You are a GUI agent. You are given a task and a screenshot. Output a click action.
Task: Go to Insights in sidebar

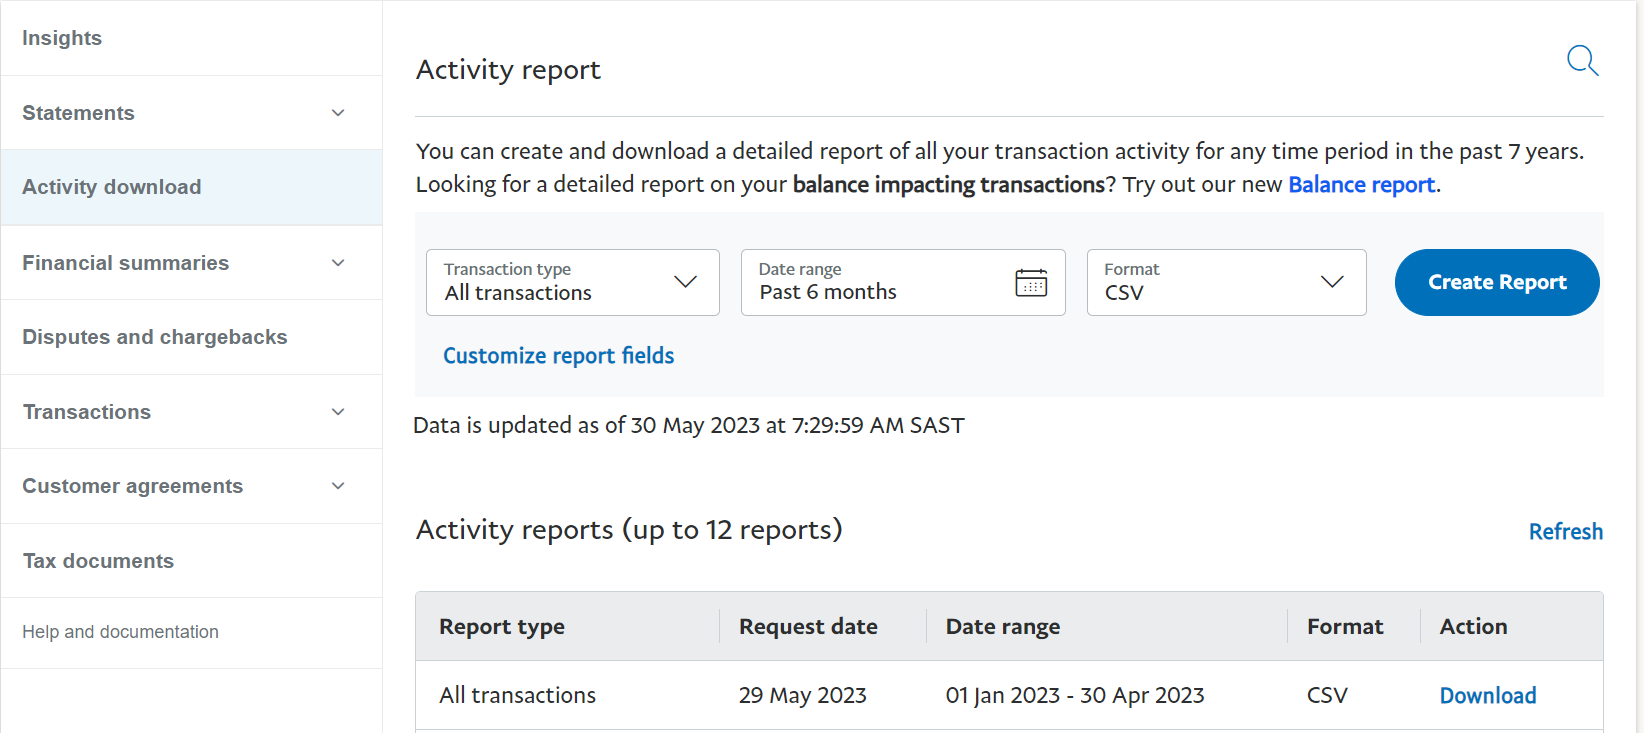coord(62,38)
